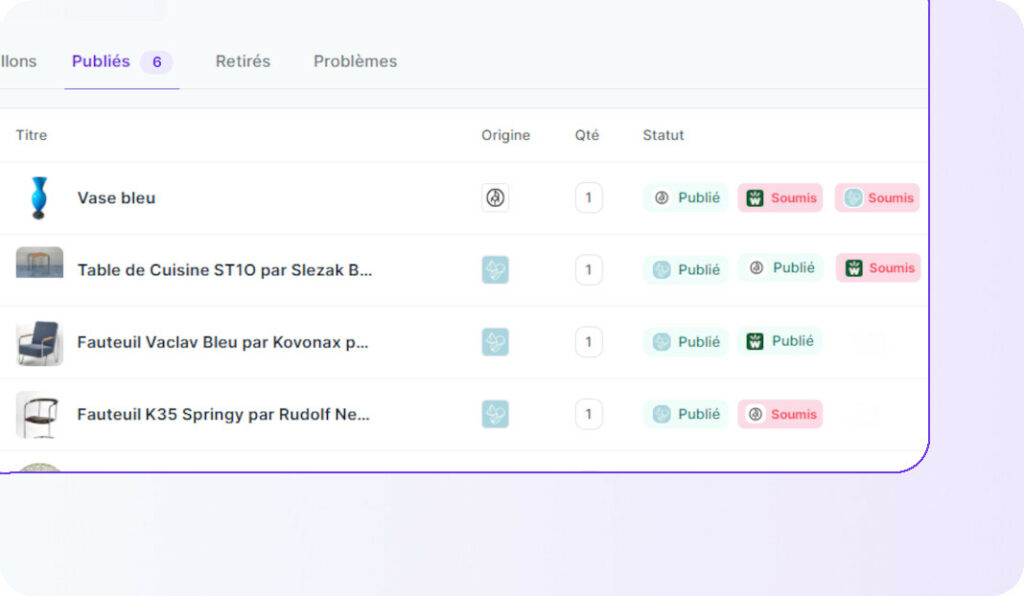This screenshot has width=1024, height=596.
Task: Click the Fauteuil K35 Springy chair thumbnail
Action: [x=39, y=414]
